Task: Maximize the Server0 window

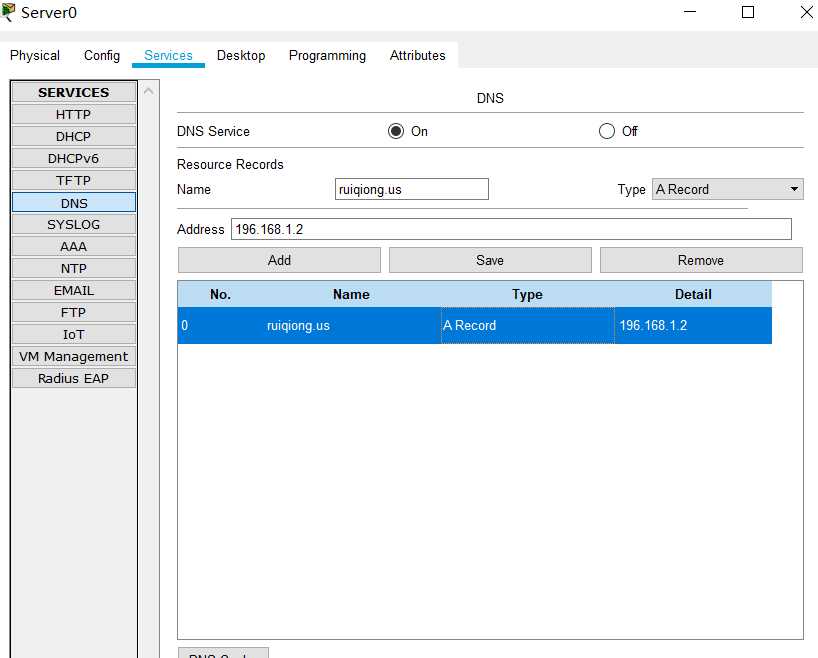Action: pos(748,11)
